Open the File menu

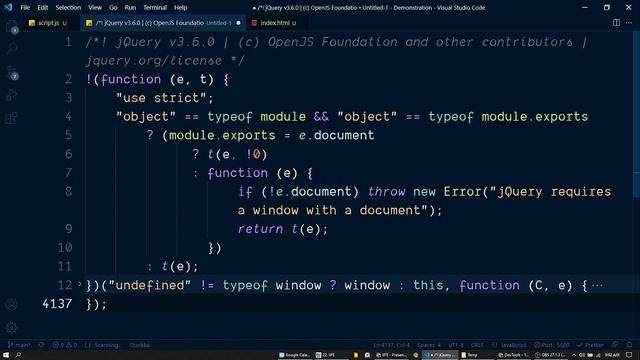click(25, 7)
